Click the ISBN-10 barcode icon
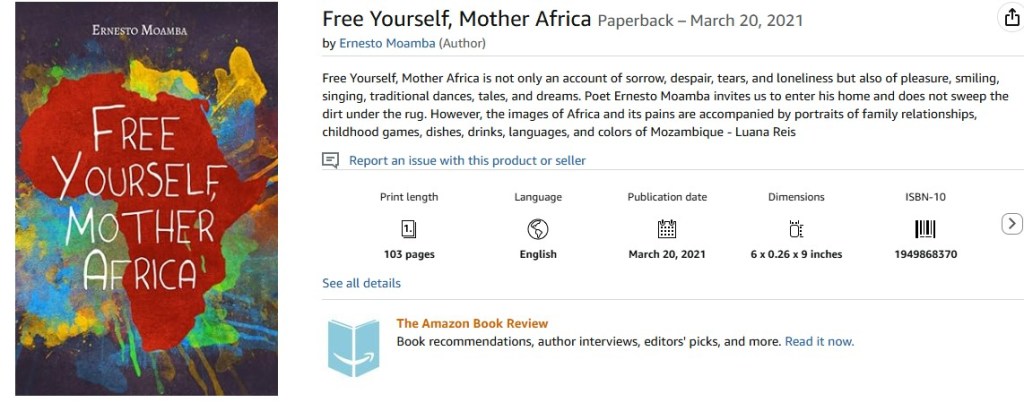Image resolution: width=1024 pixels, height=411 pixels. (x=925, y=228)
